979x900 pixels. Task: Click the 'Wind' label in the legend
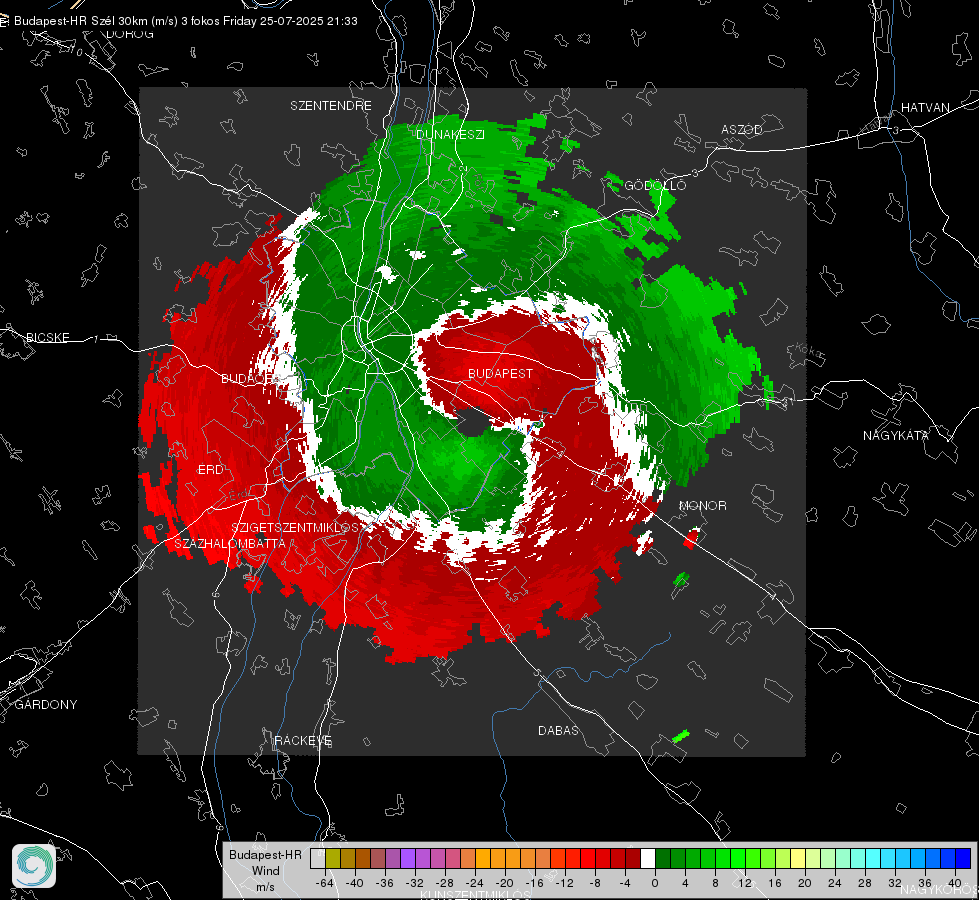coord(265,870)
